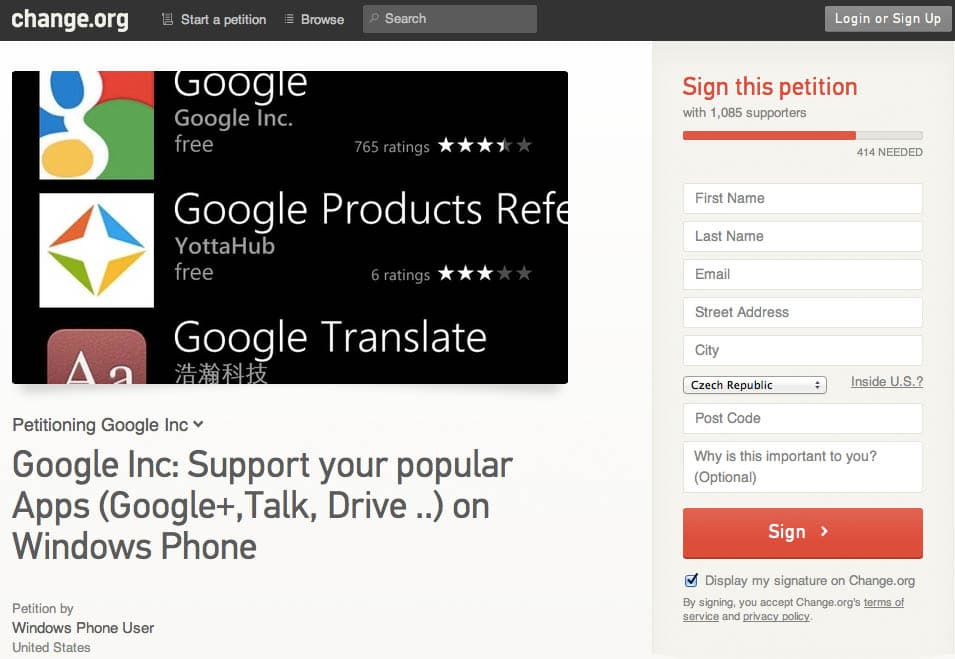Viewport: 955px width, 659px height.
Task: Click the Inside U.S.? link
Action: click(x=887, y=382)
